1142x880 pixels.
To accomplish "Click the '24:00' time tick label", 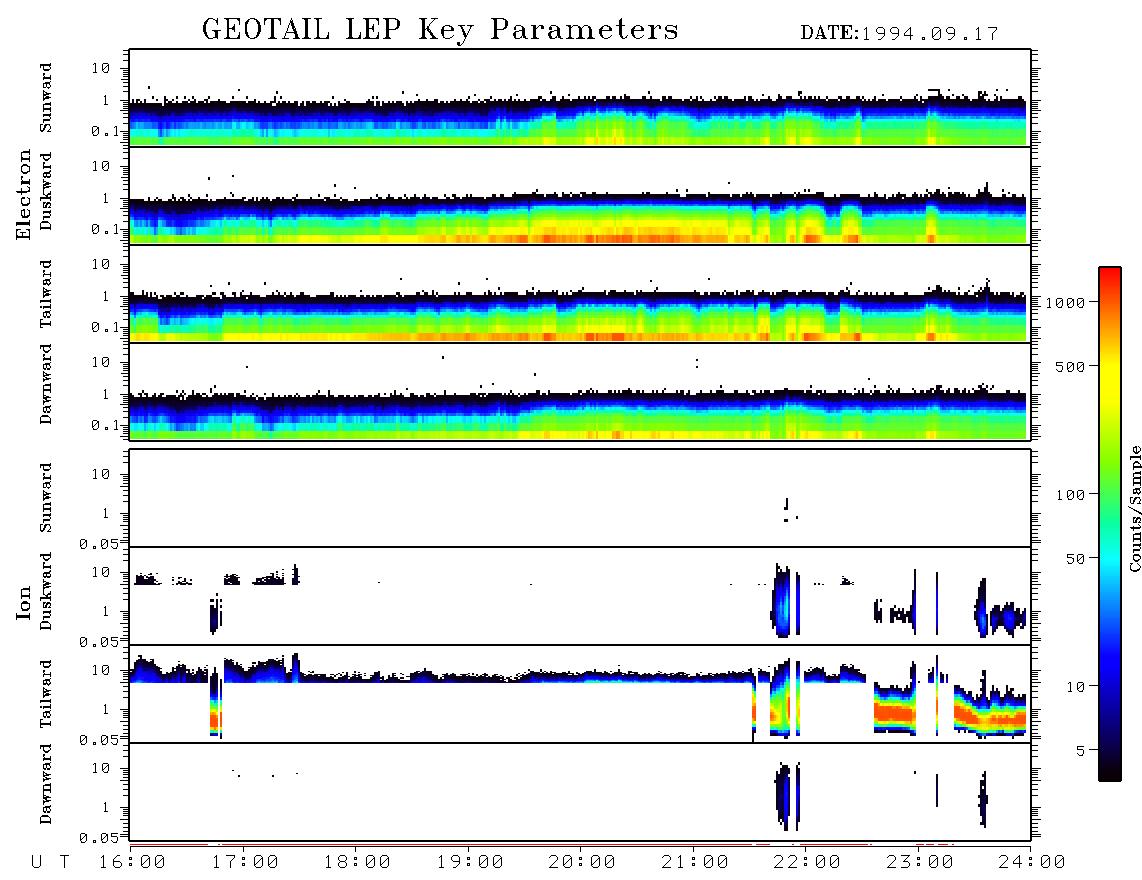I will 1032,863.
